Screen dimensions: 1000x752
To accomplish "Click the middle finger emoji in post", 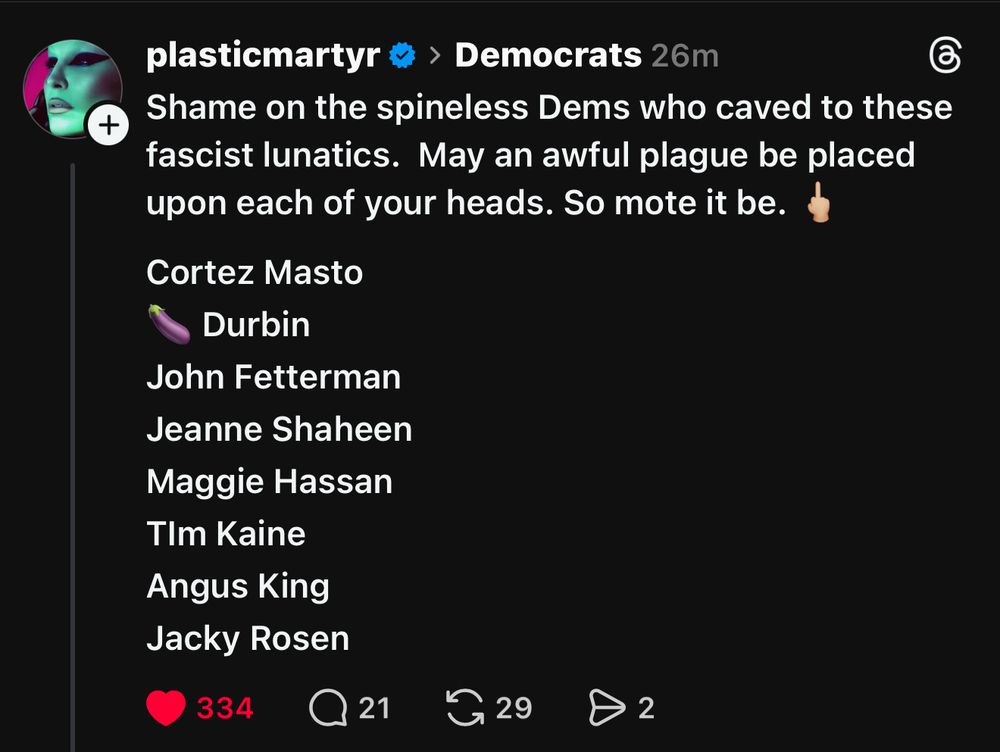I will pos(818,205).
